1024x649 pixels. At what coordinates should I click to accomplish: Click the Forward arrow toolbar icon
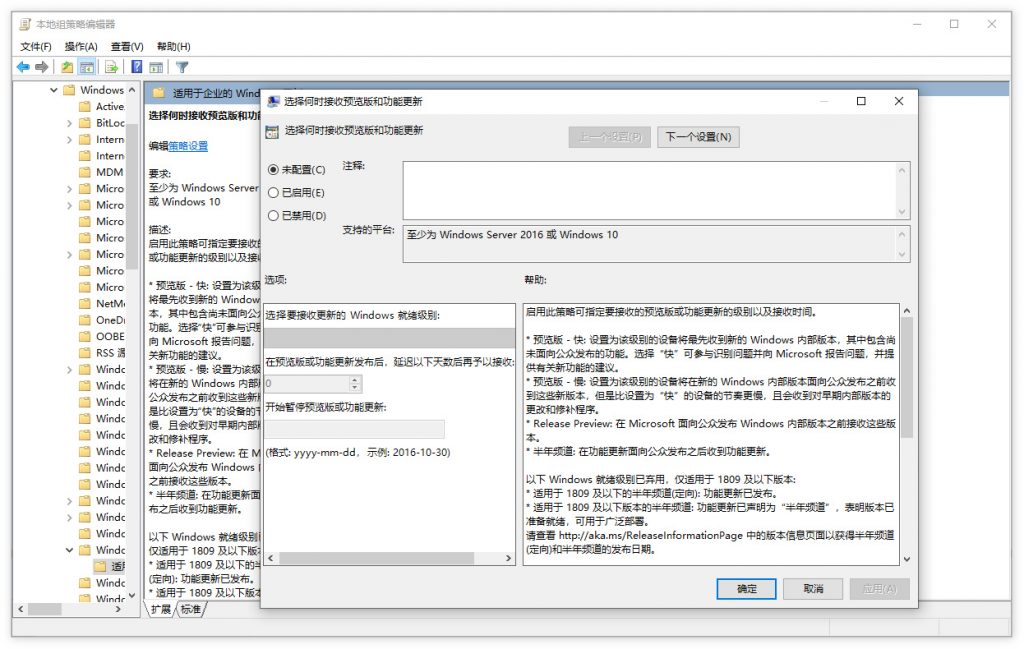pos(42,67)
